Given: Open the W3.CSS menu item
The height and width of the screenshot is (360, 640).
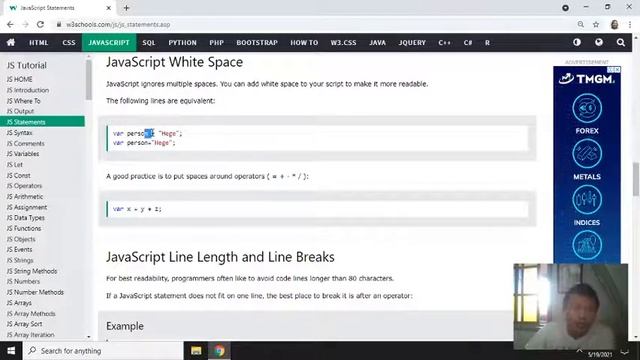Looking at the screenshot, I should tap(343, 42).
